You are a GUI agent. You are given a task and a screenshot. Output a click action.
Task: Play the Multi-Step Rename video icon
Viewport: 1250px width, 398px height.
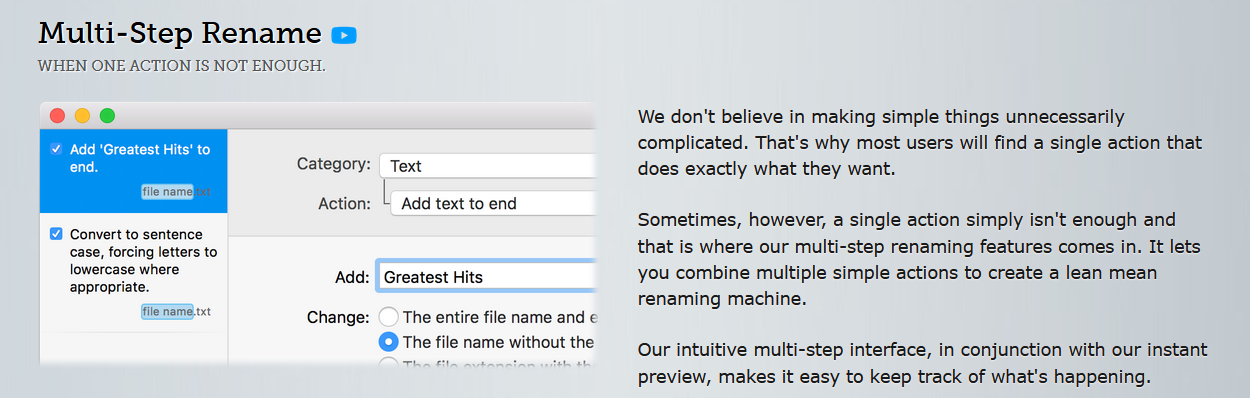(344, 35)
